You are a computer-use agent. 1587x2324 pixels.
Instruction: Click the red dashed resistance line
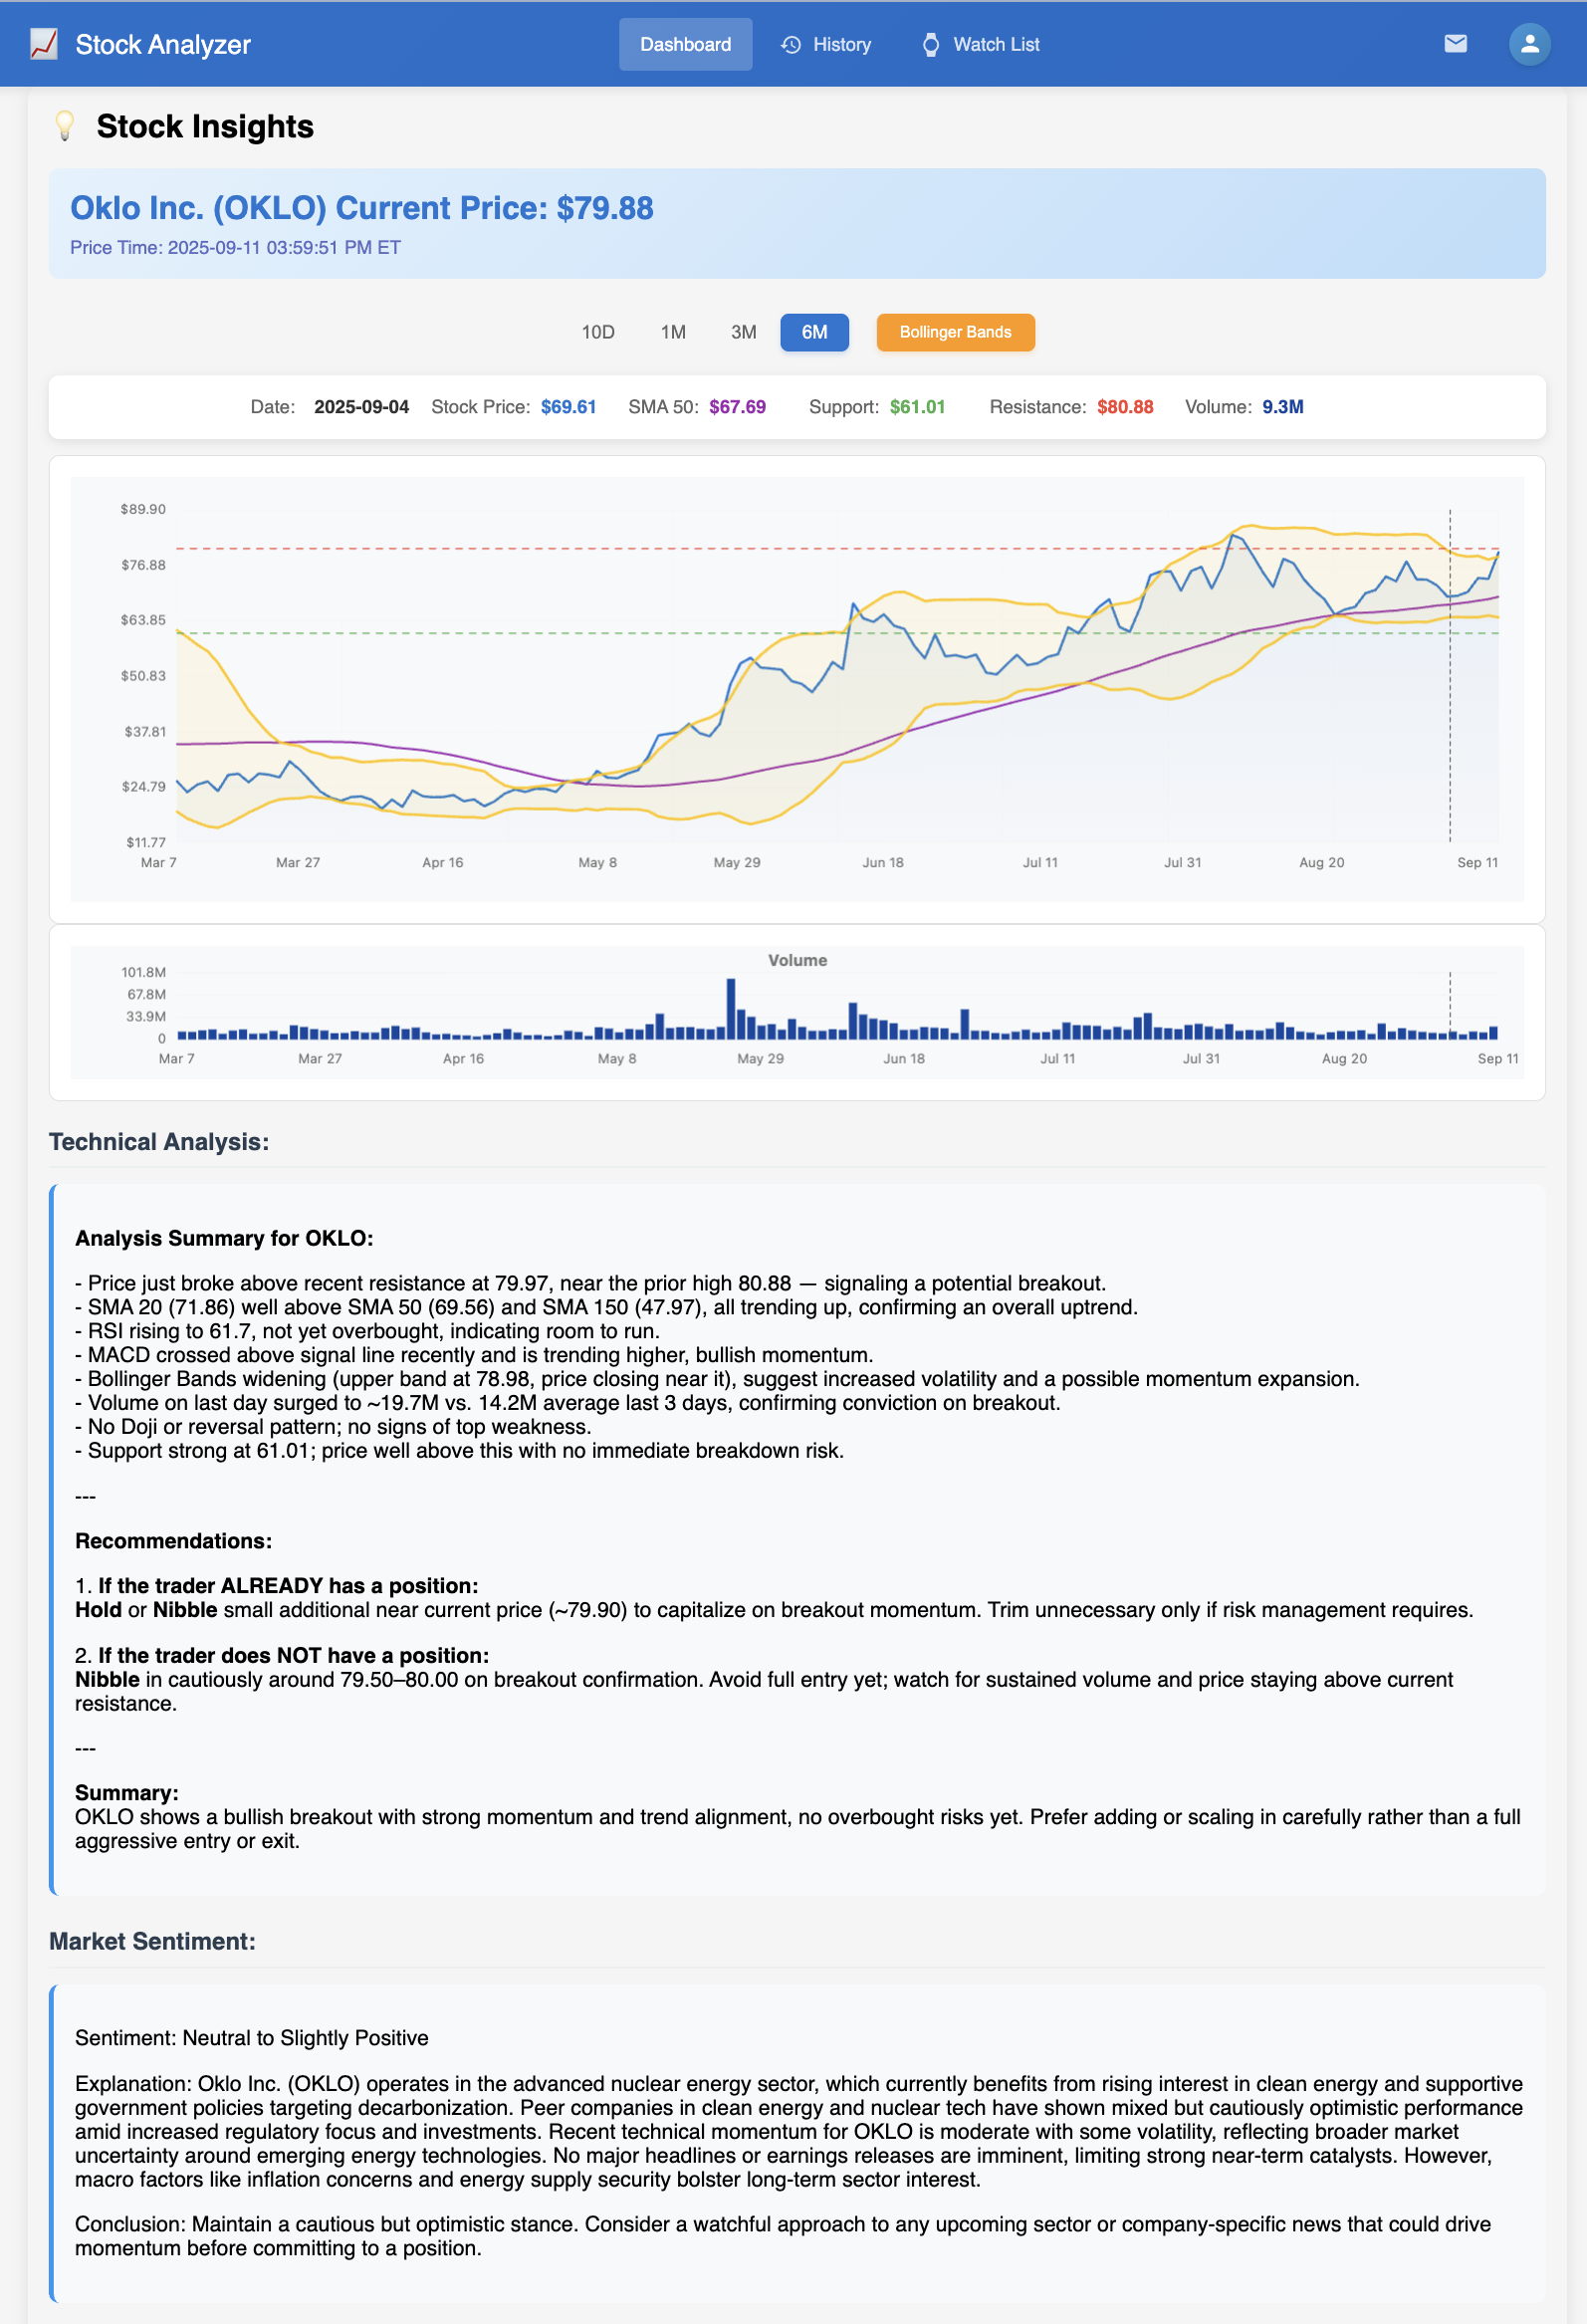tap(600, 548)
